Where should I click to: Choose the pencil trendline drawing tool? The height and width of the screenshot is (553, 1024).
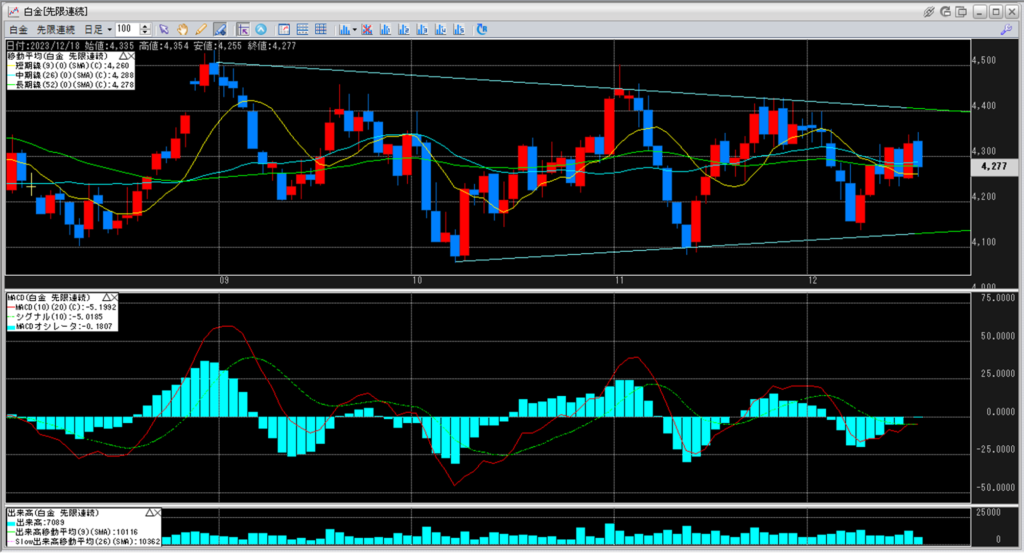(201, 29)
